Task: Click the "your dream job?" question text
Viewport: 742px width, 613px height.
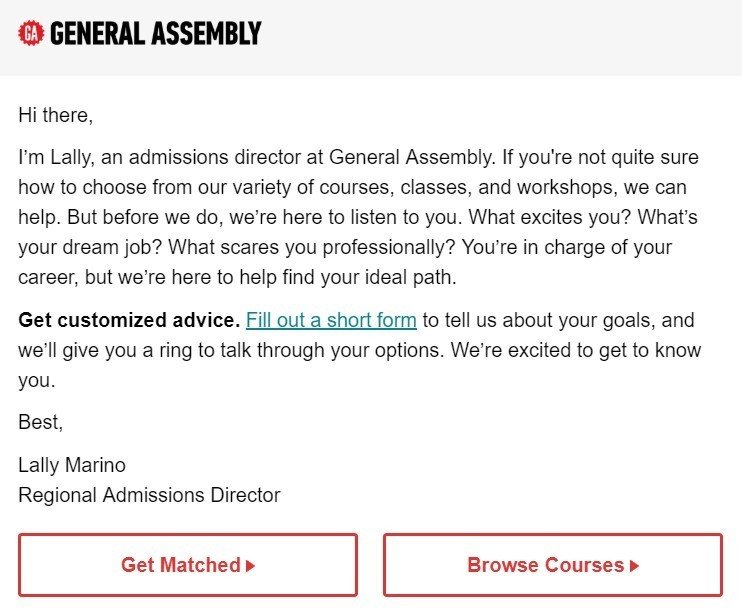Action: pyautogui.click(x=90, y=247)
